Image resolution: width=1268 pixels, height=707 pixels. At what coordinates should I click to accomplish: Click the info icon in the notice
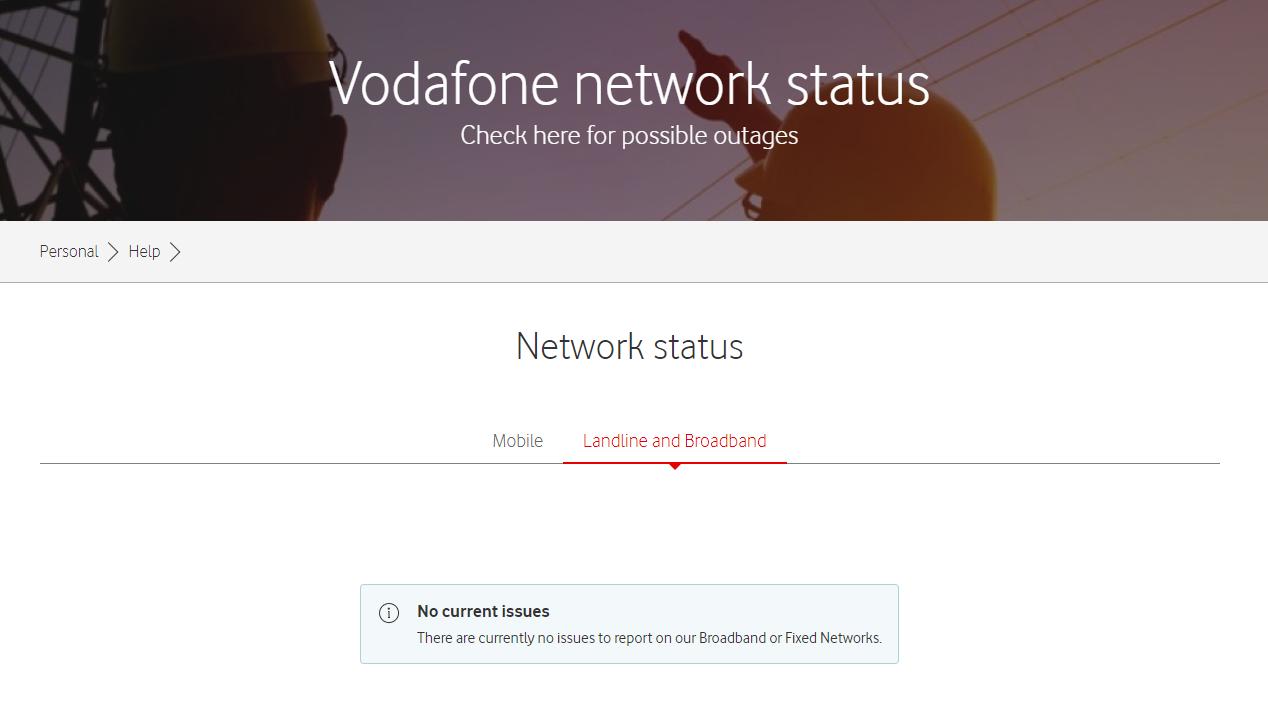coord(389,613)
